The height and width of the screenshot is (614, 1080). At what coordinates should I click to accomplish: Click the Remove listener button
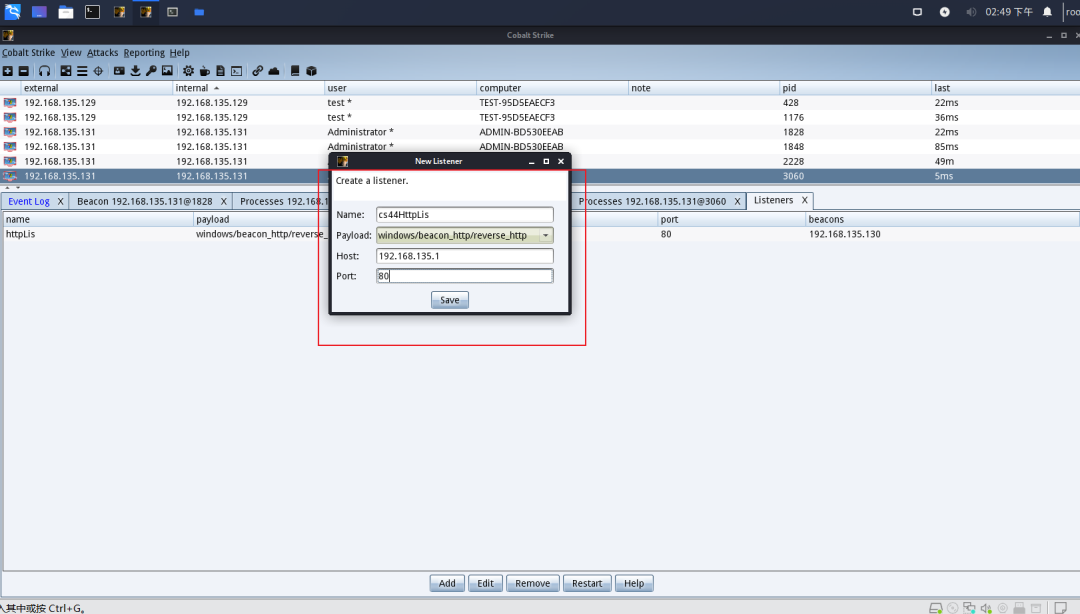pos(532,583)
